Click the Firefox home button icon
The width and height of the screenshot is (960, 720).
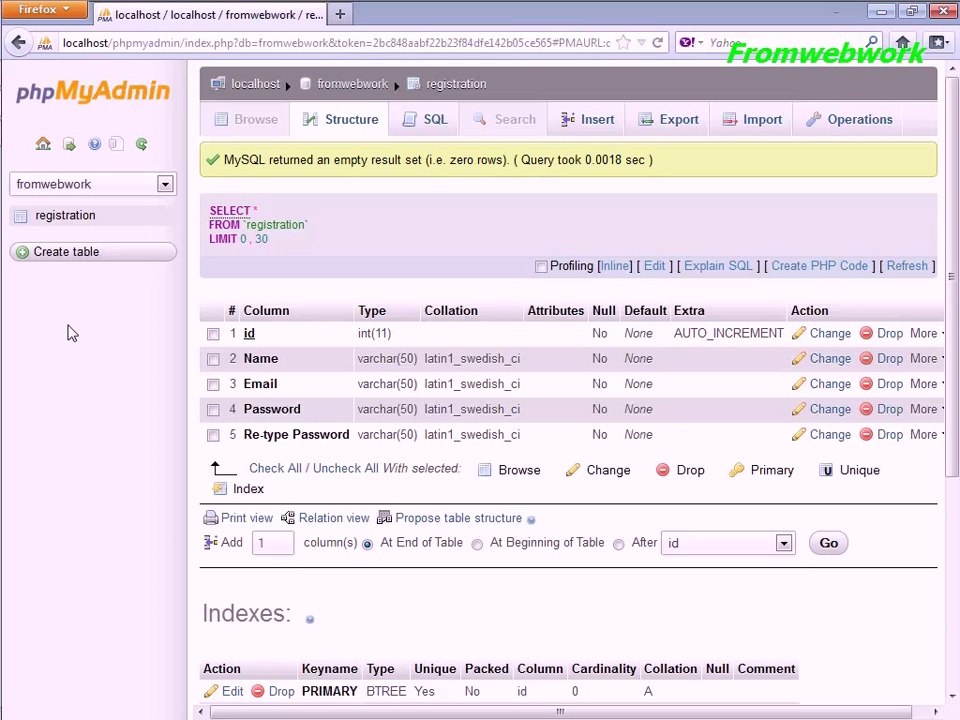click(x=902, y=42)
